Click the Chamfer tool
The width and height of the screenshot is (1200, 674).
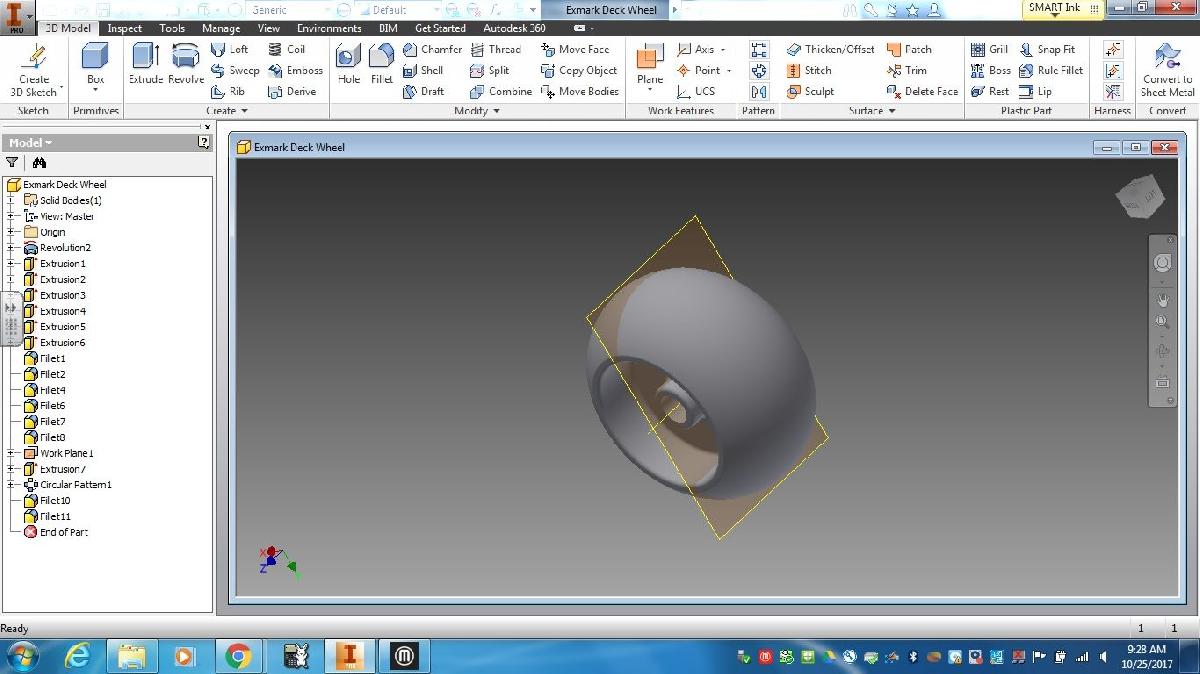tap(433, 49)
